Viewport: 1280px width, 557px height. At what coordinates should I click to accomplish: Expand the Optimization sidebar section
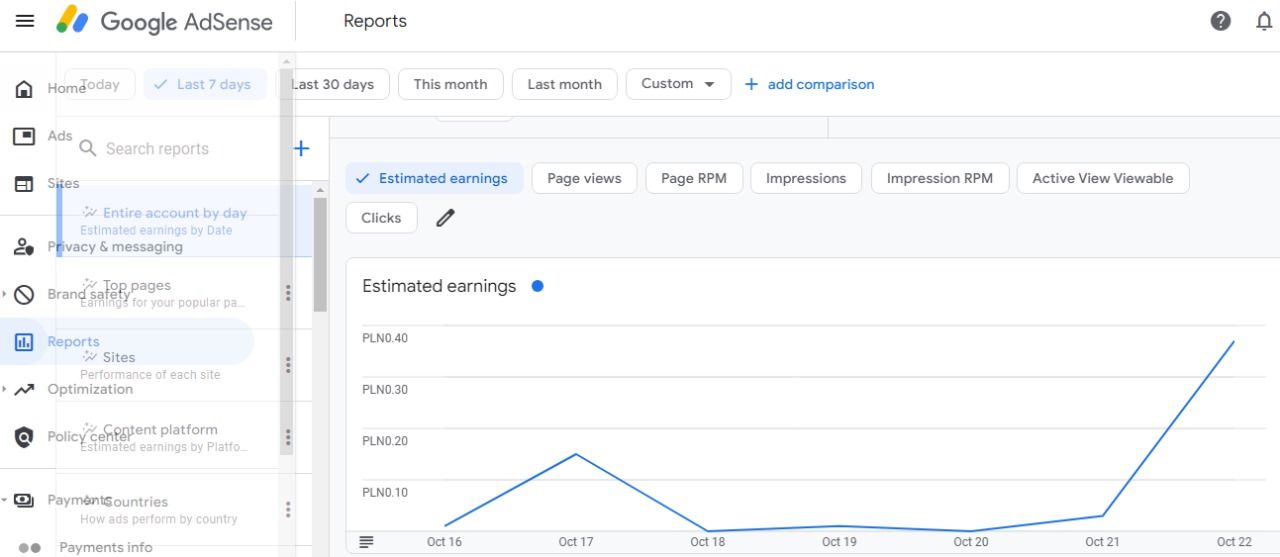tap(4, 389)
